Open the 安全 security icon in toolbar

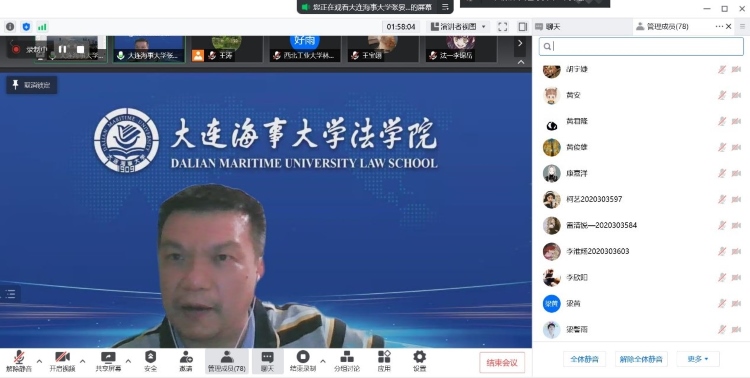click(x=151, y=361)
